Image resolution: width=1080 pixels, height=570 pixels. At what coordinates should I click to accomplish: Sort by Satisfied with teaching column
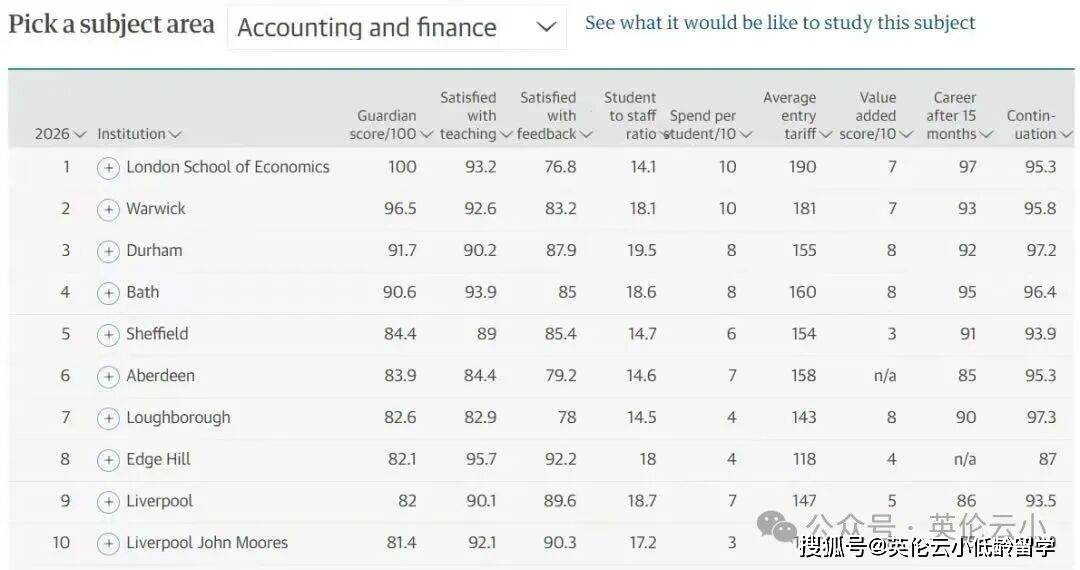click(475, 116)
